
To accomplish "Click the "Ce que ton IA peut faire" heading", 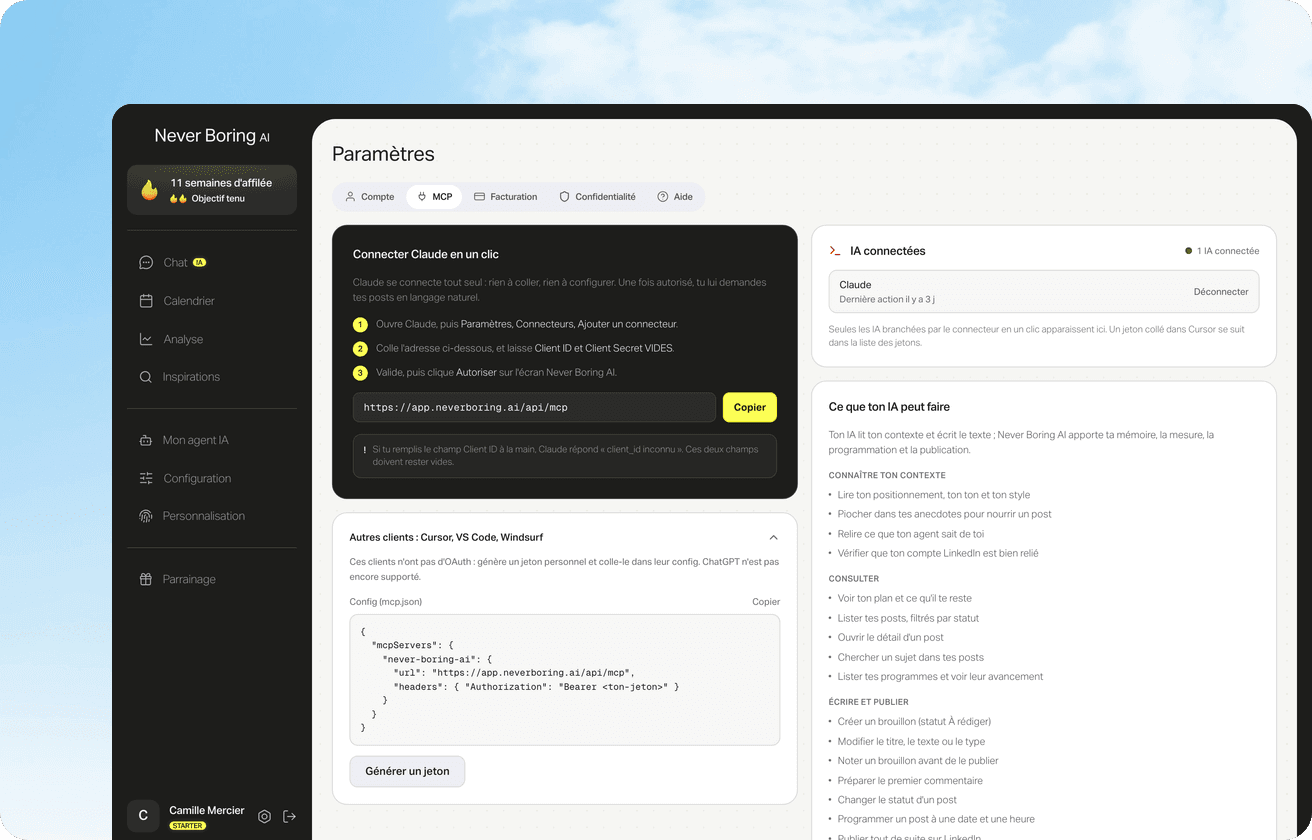I will 889,407.
